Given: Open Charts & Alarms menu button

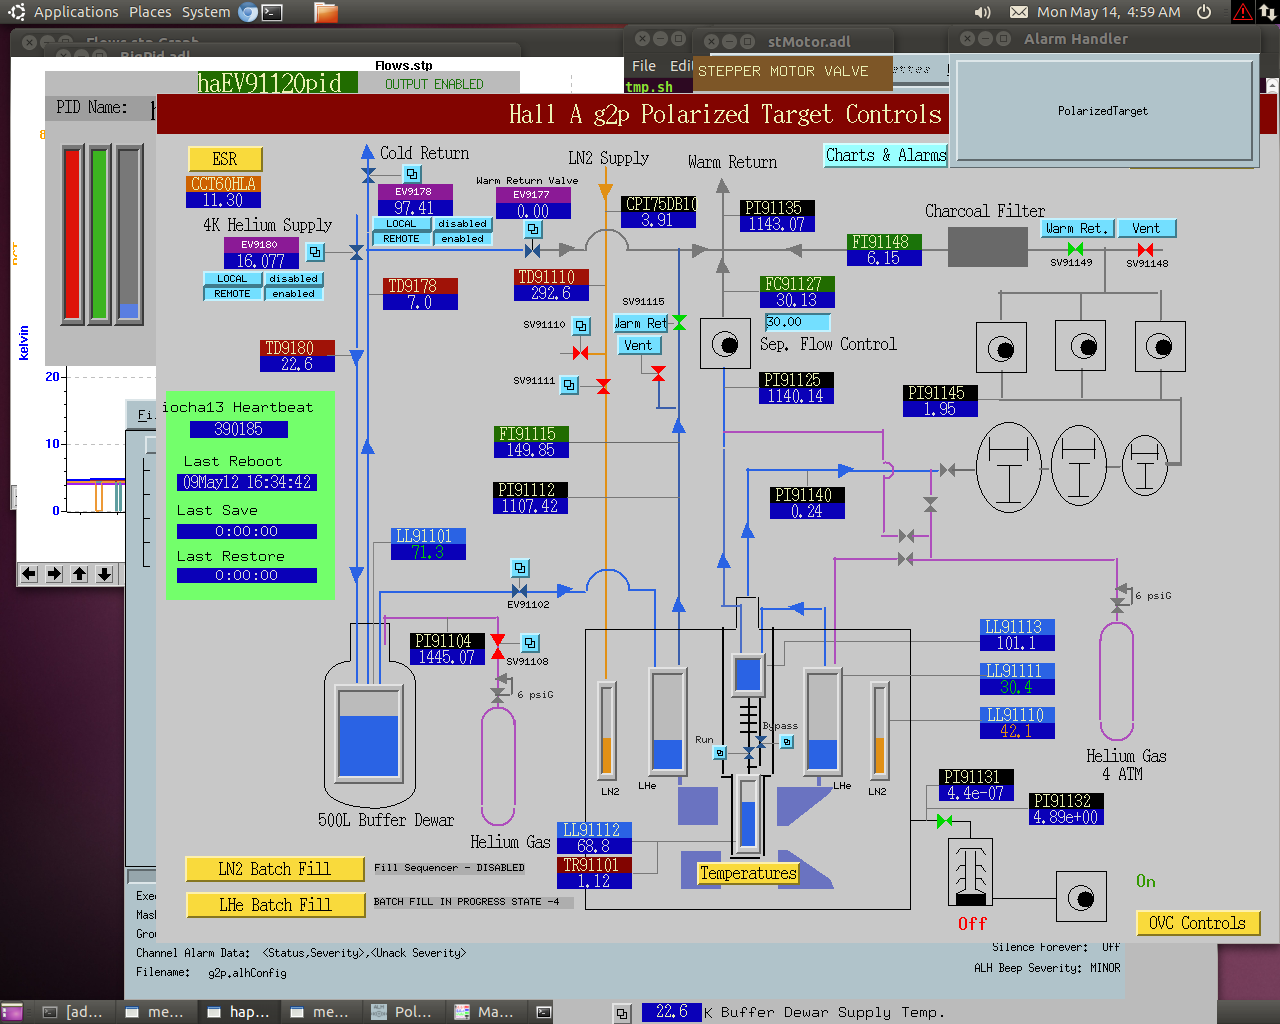Looking at the screenshot, I should (885, 155).
